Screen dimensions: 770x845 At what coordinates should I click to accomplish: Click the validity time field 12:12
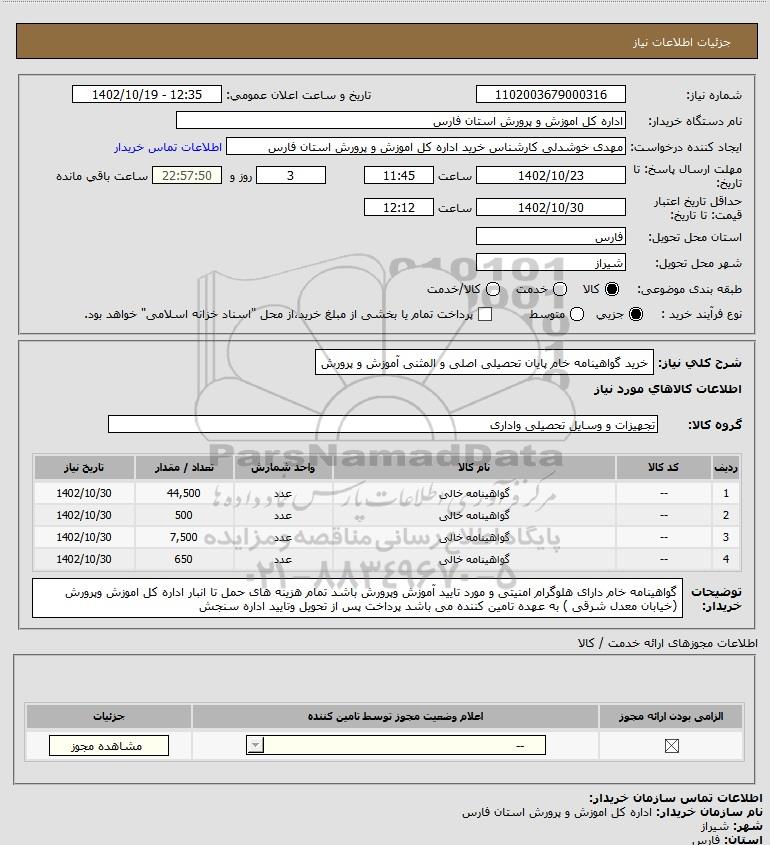[399, 207]
